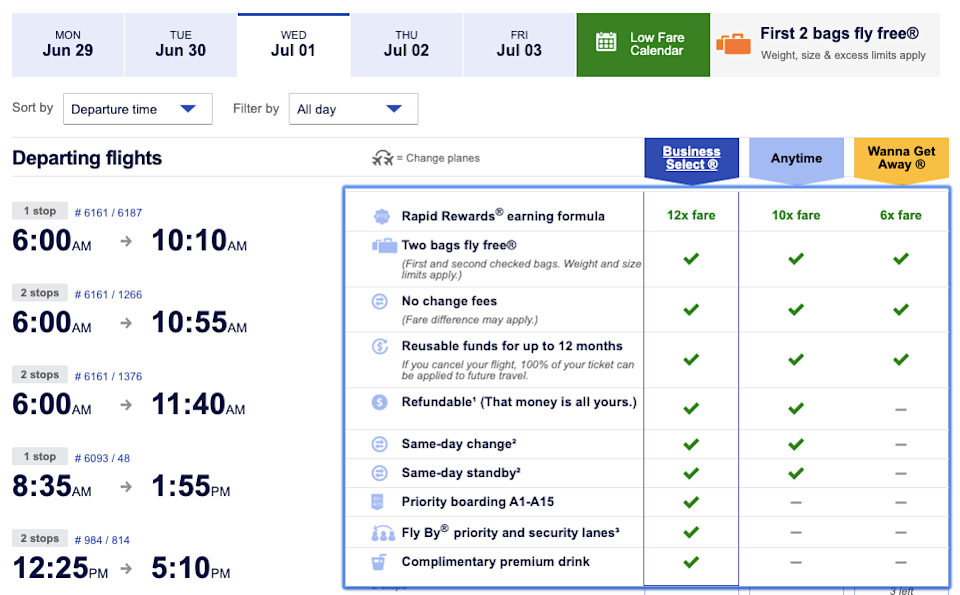The image size is (960, 595).
Task: Click the Wanna Get Away fare header
Action: point(901,158)
